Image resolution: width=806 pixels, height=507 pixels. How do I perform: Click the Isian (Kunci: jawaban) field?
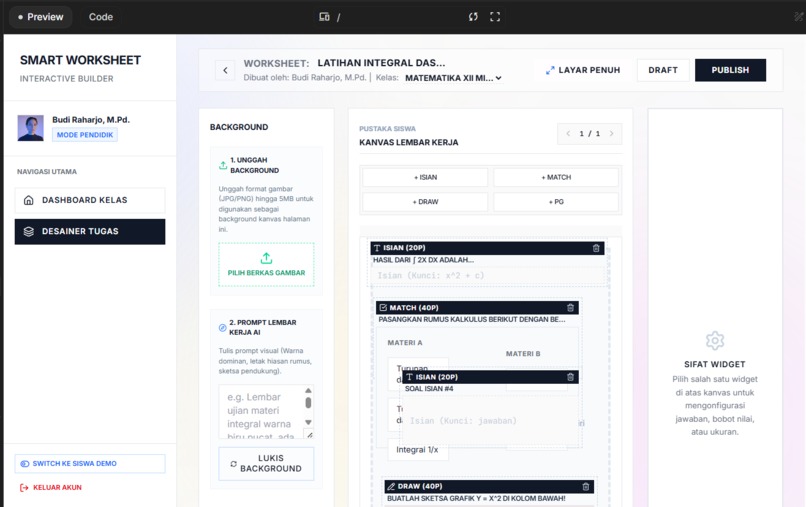tap(491, 421)
